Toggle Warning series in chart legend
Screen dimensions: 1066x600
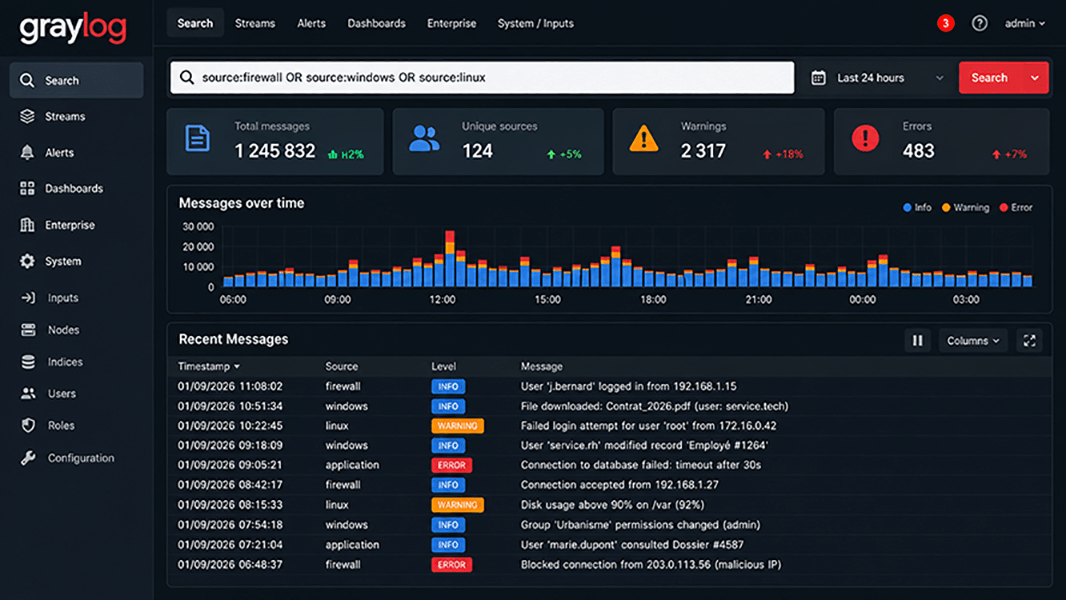[x=965, y=207]
